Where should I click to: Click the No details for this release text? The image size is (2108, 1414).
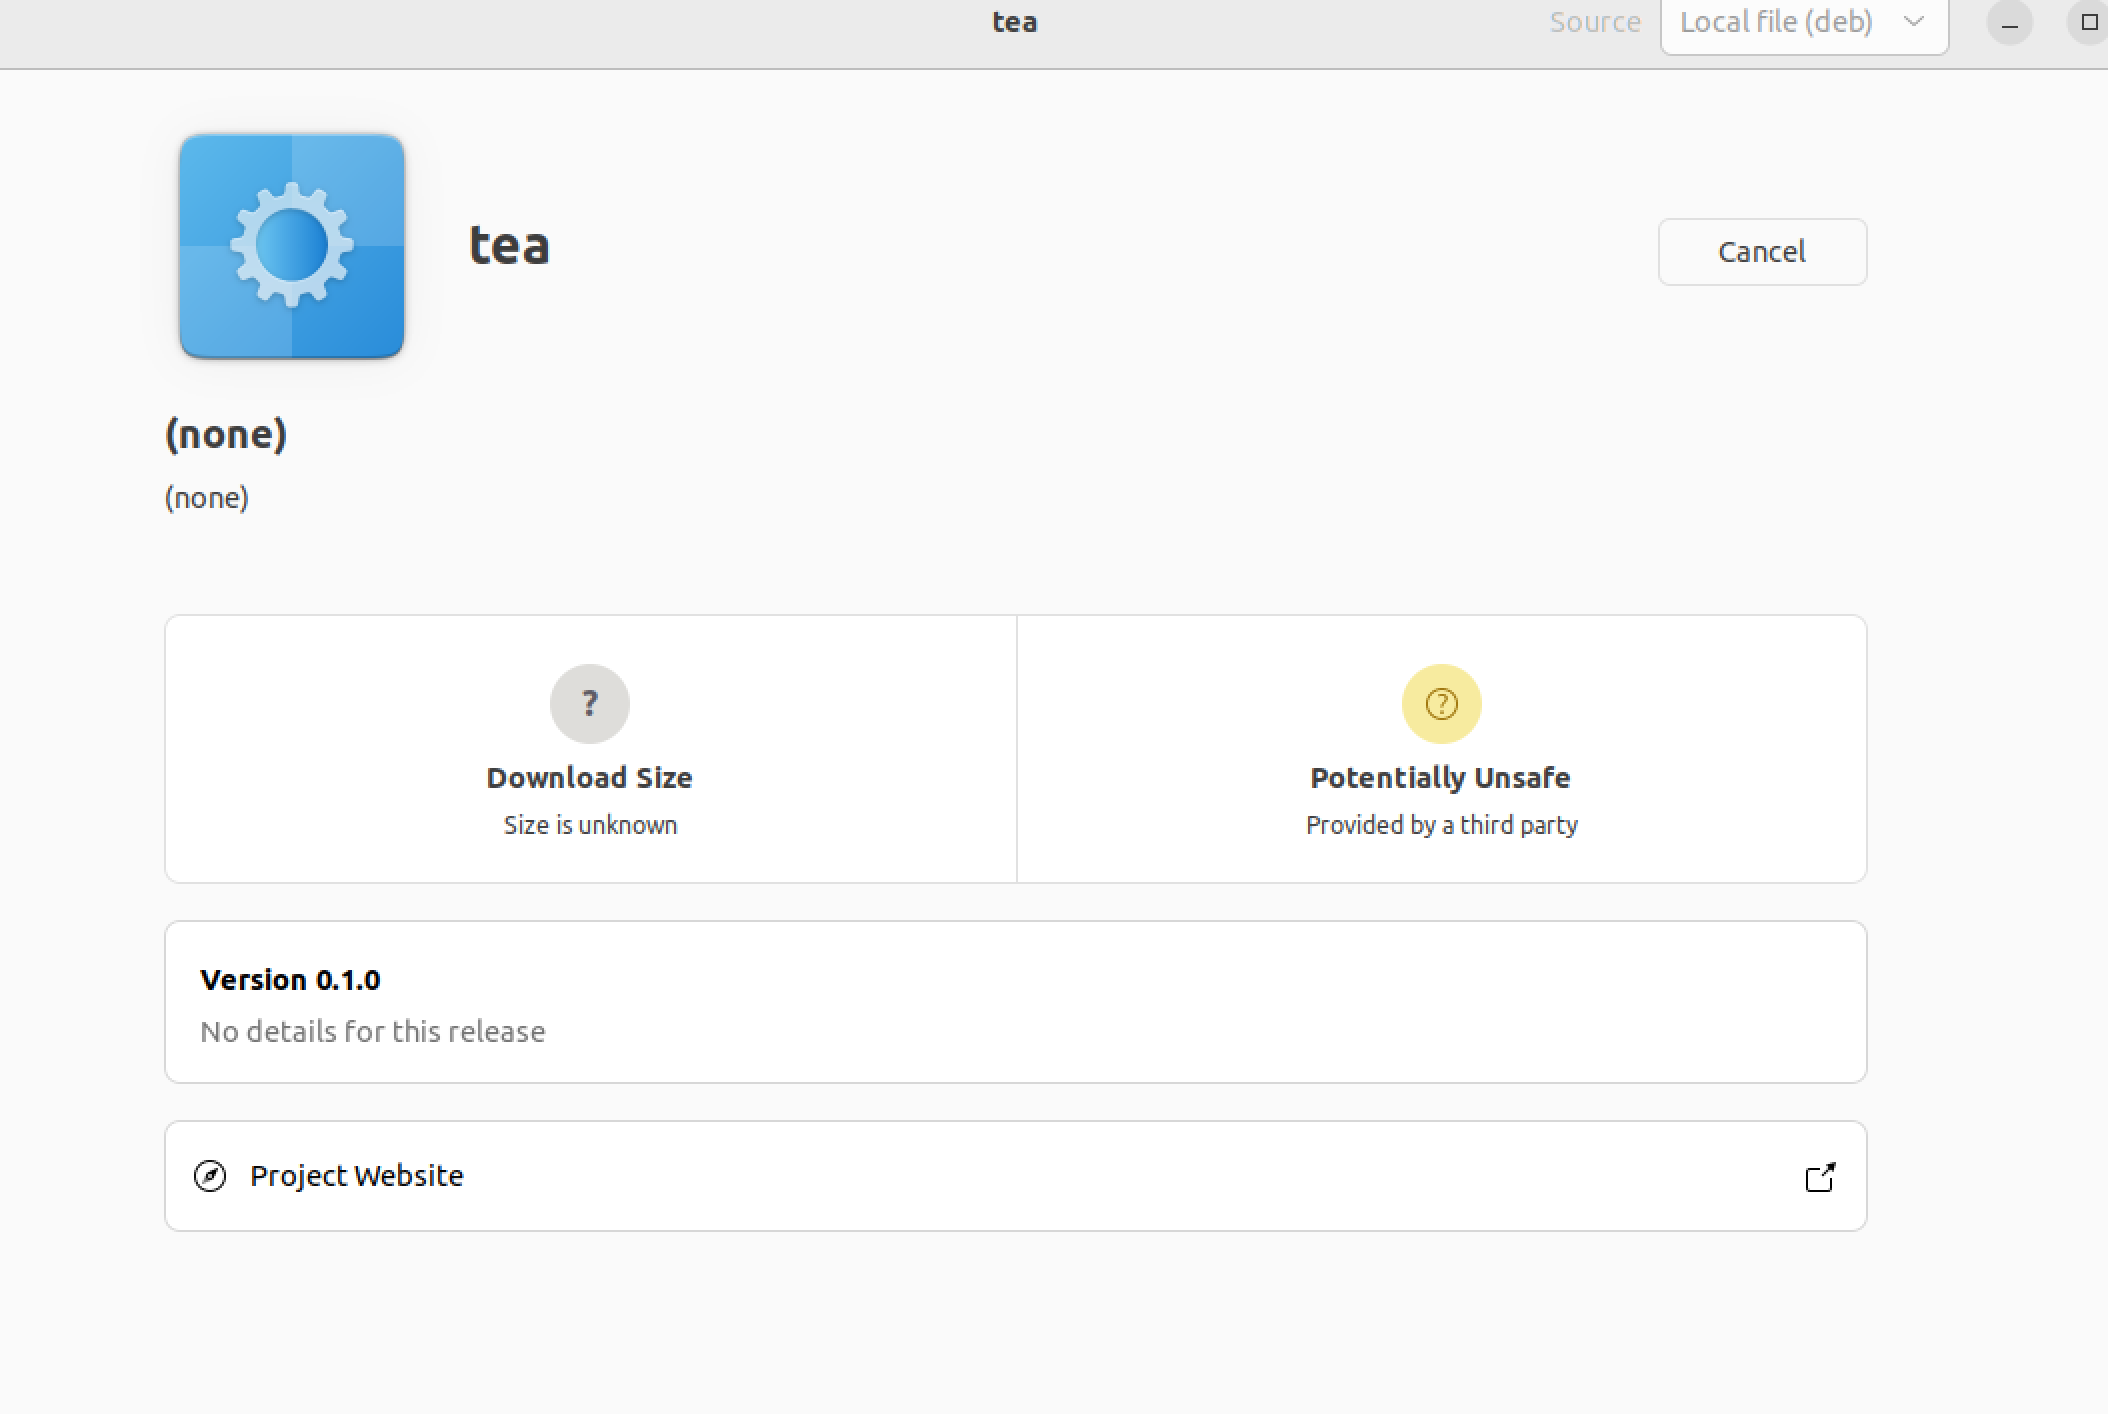373,1031
